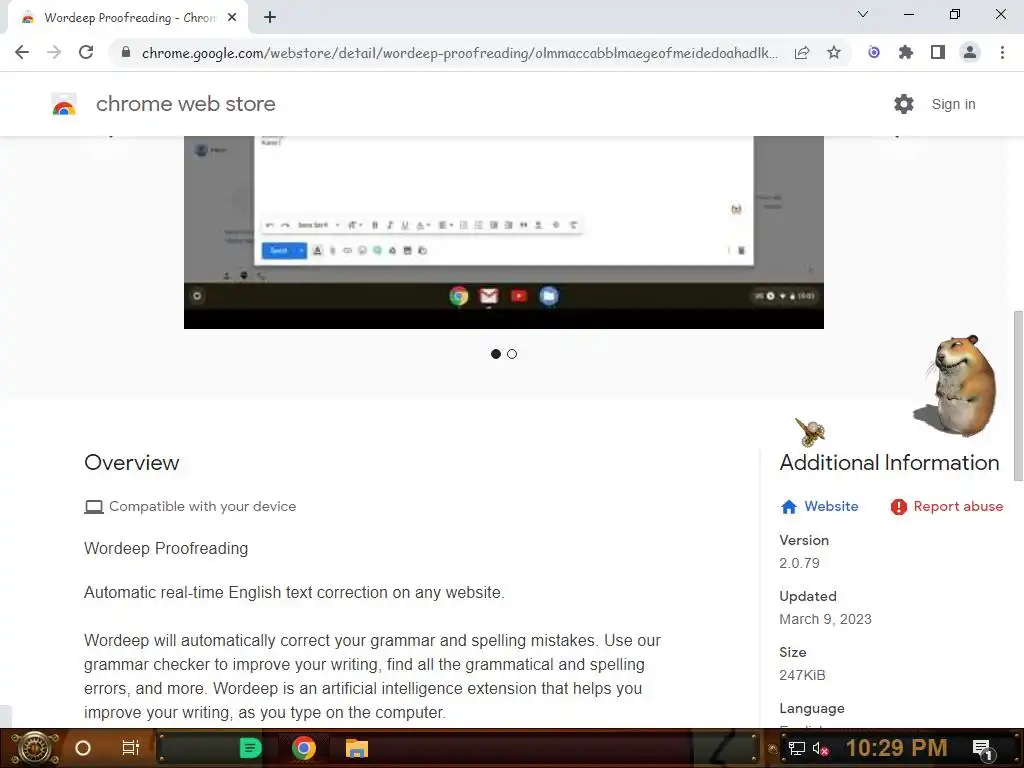This screenshot has width=1024, height=768.
Task: Open Chrome three-dot menu
Action: 1002,52
